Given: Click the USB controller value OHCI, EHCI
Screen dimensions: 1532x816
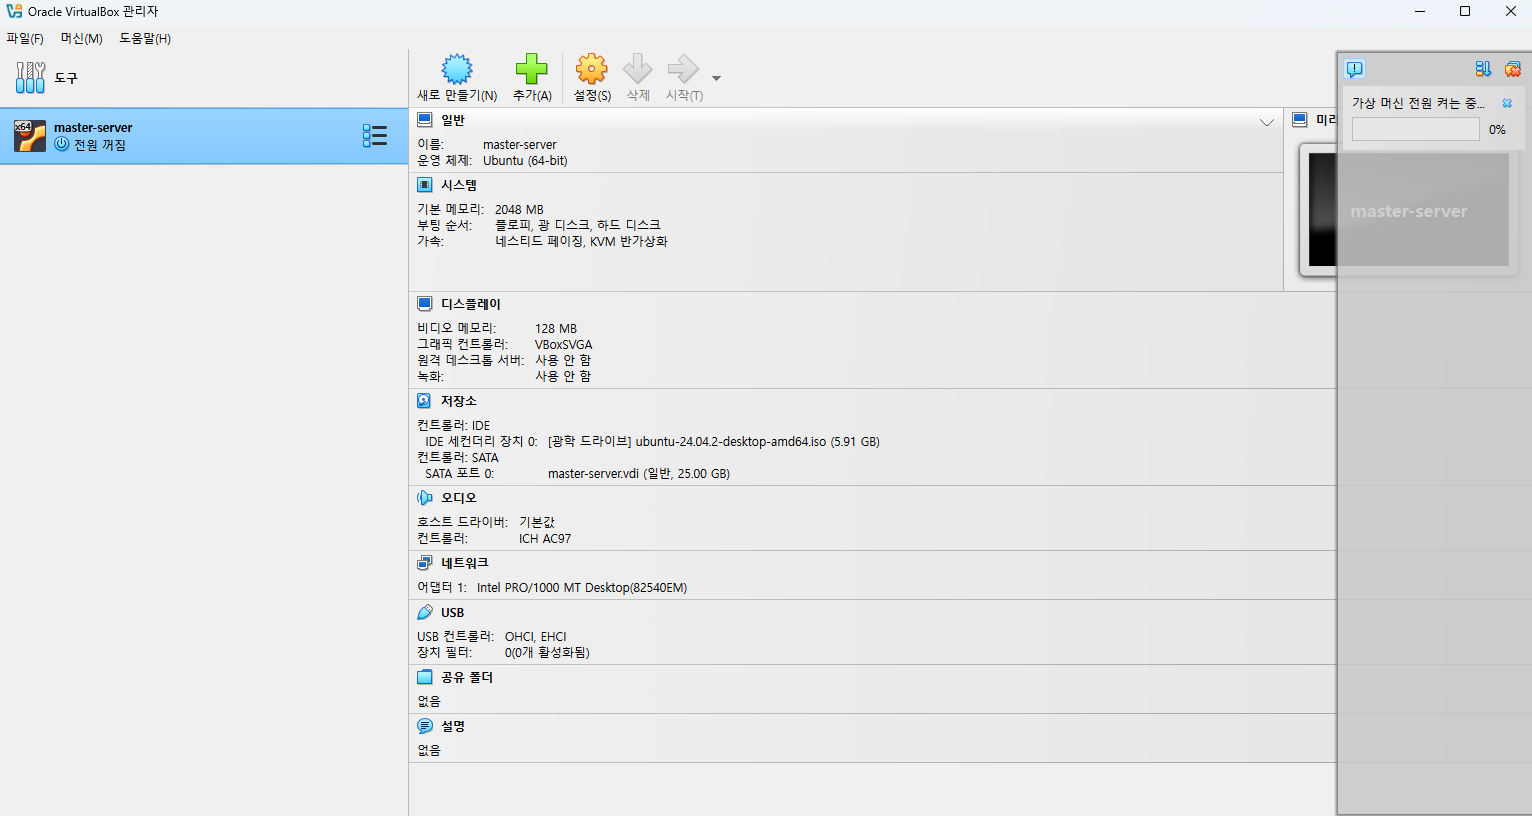Looking at the screenshot, I should pyautogui.click(x=536, y=636).
